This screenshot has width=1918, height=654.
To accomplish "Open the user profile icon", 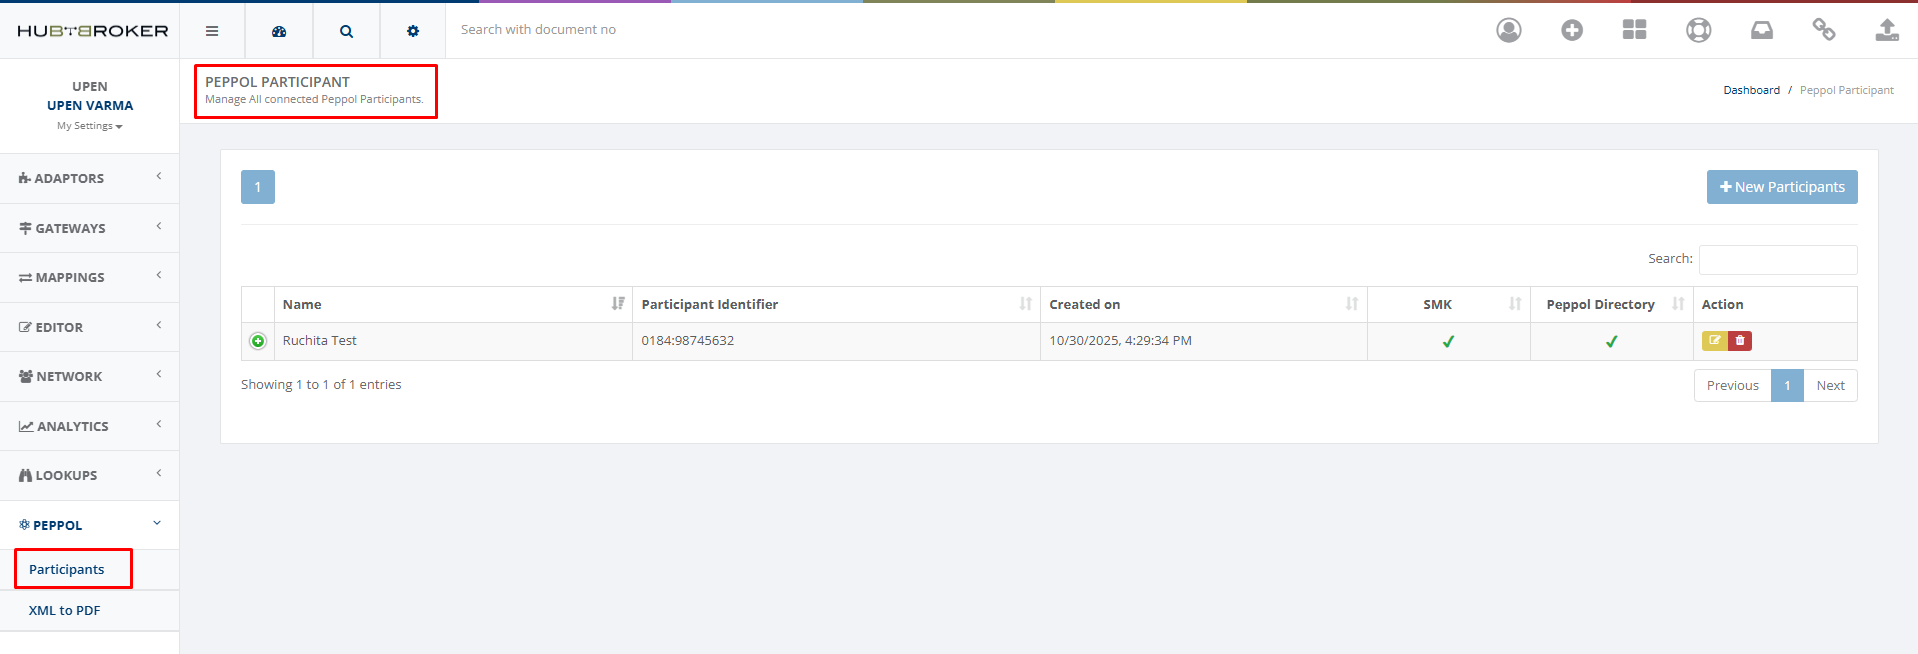I will pos(1509,30).
